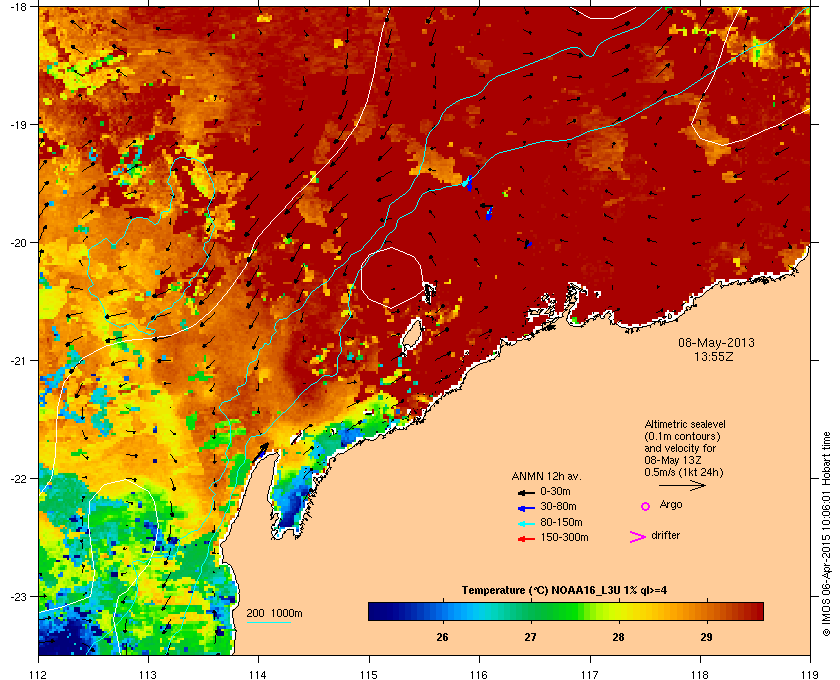840x680 pixels.
Task: Click the dark red end of temperature colorbar
Action: click(758, 611)
